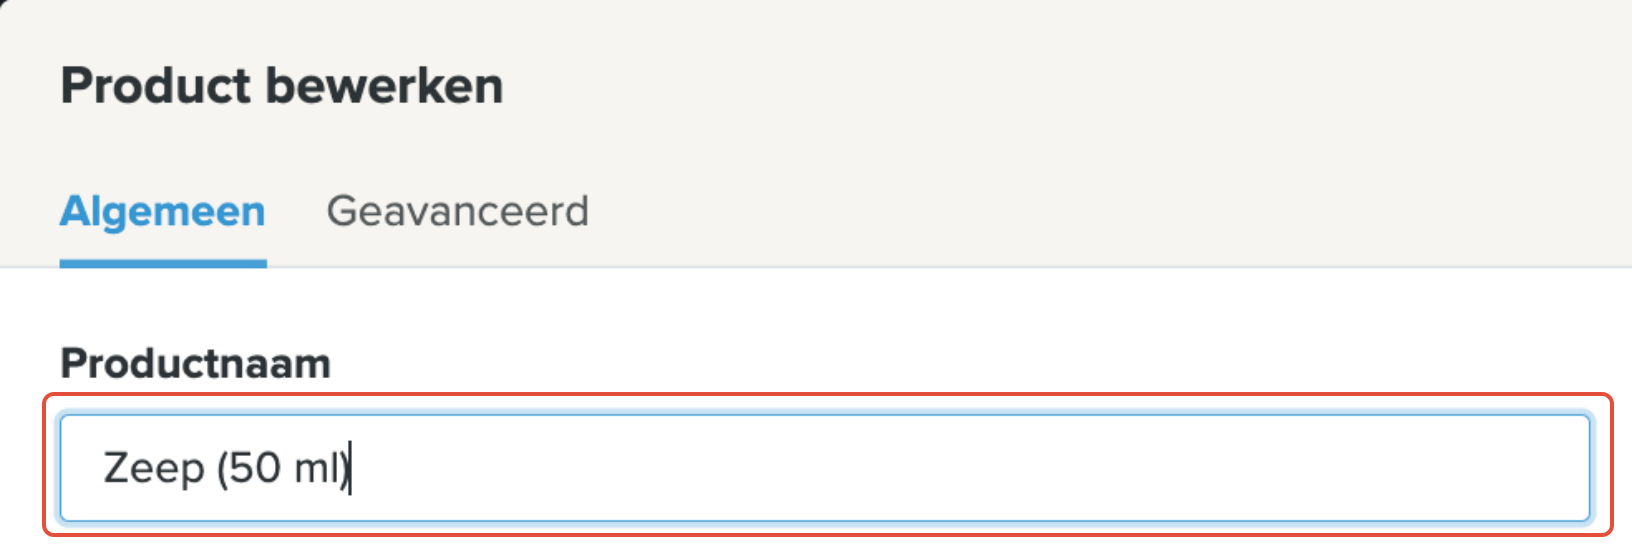Click the "Product bewerken" heading
This screenshot has width=1632, height=550.
point(281,86)
